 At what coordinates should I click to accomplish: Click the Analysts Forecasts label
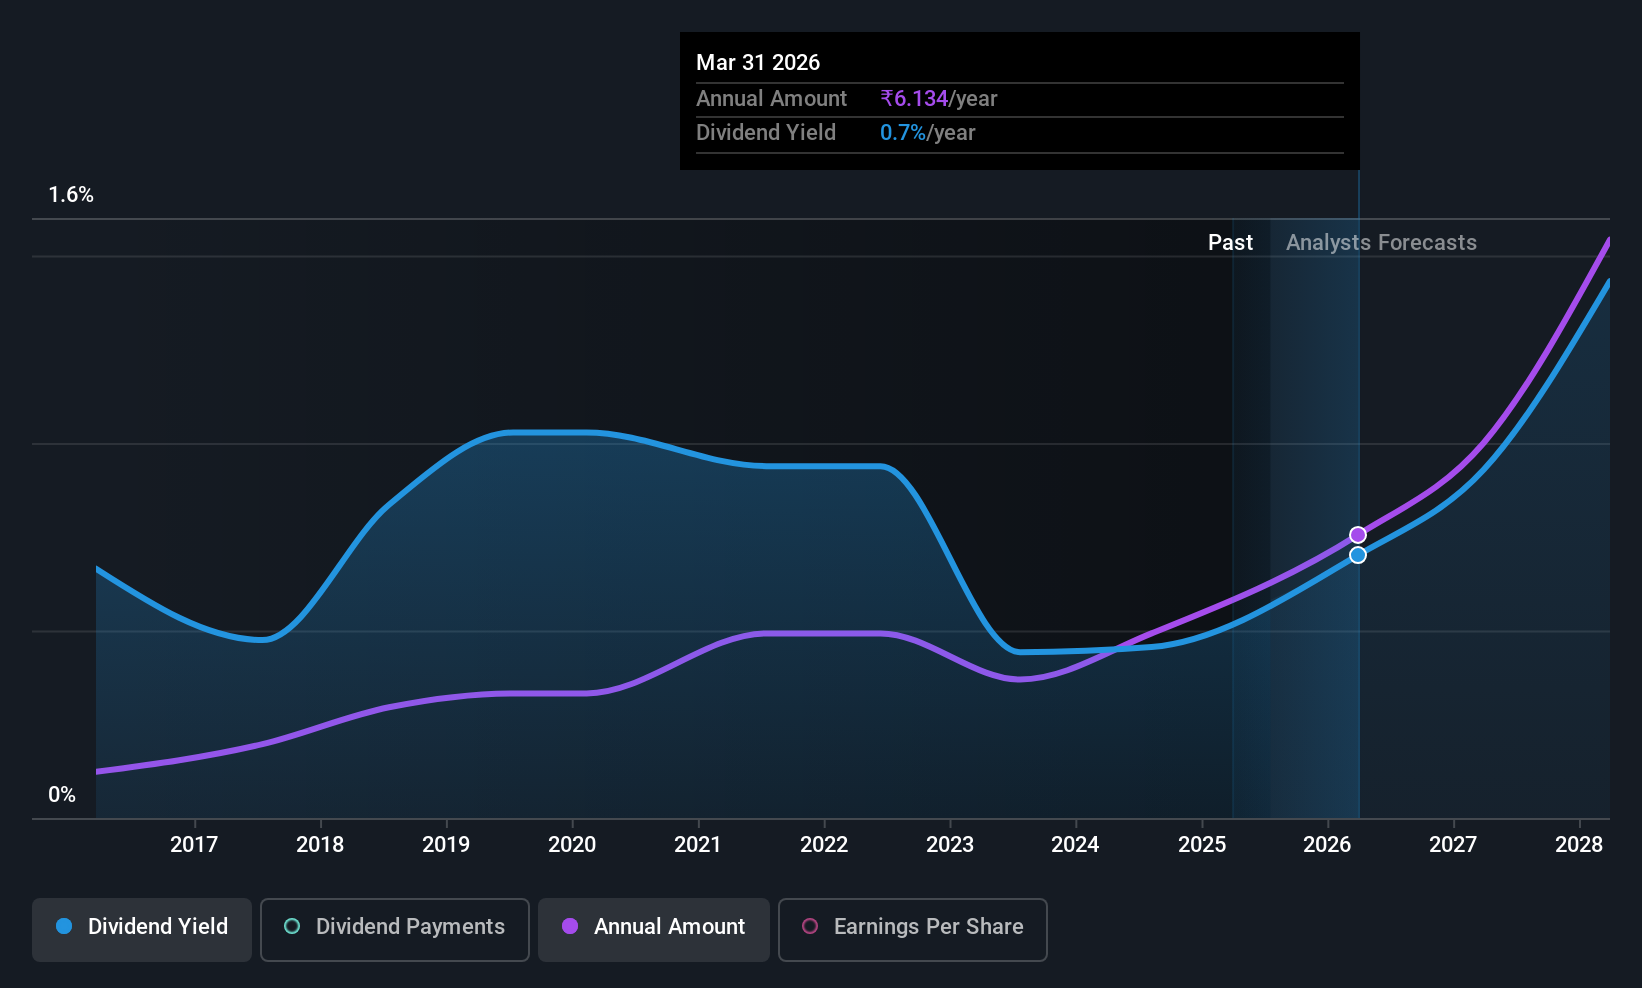click(1381, 243)
